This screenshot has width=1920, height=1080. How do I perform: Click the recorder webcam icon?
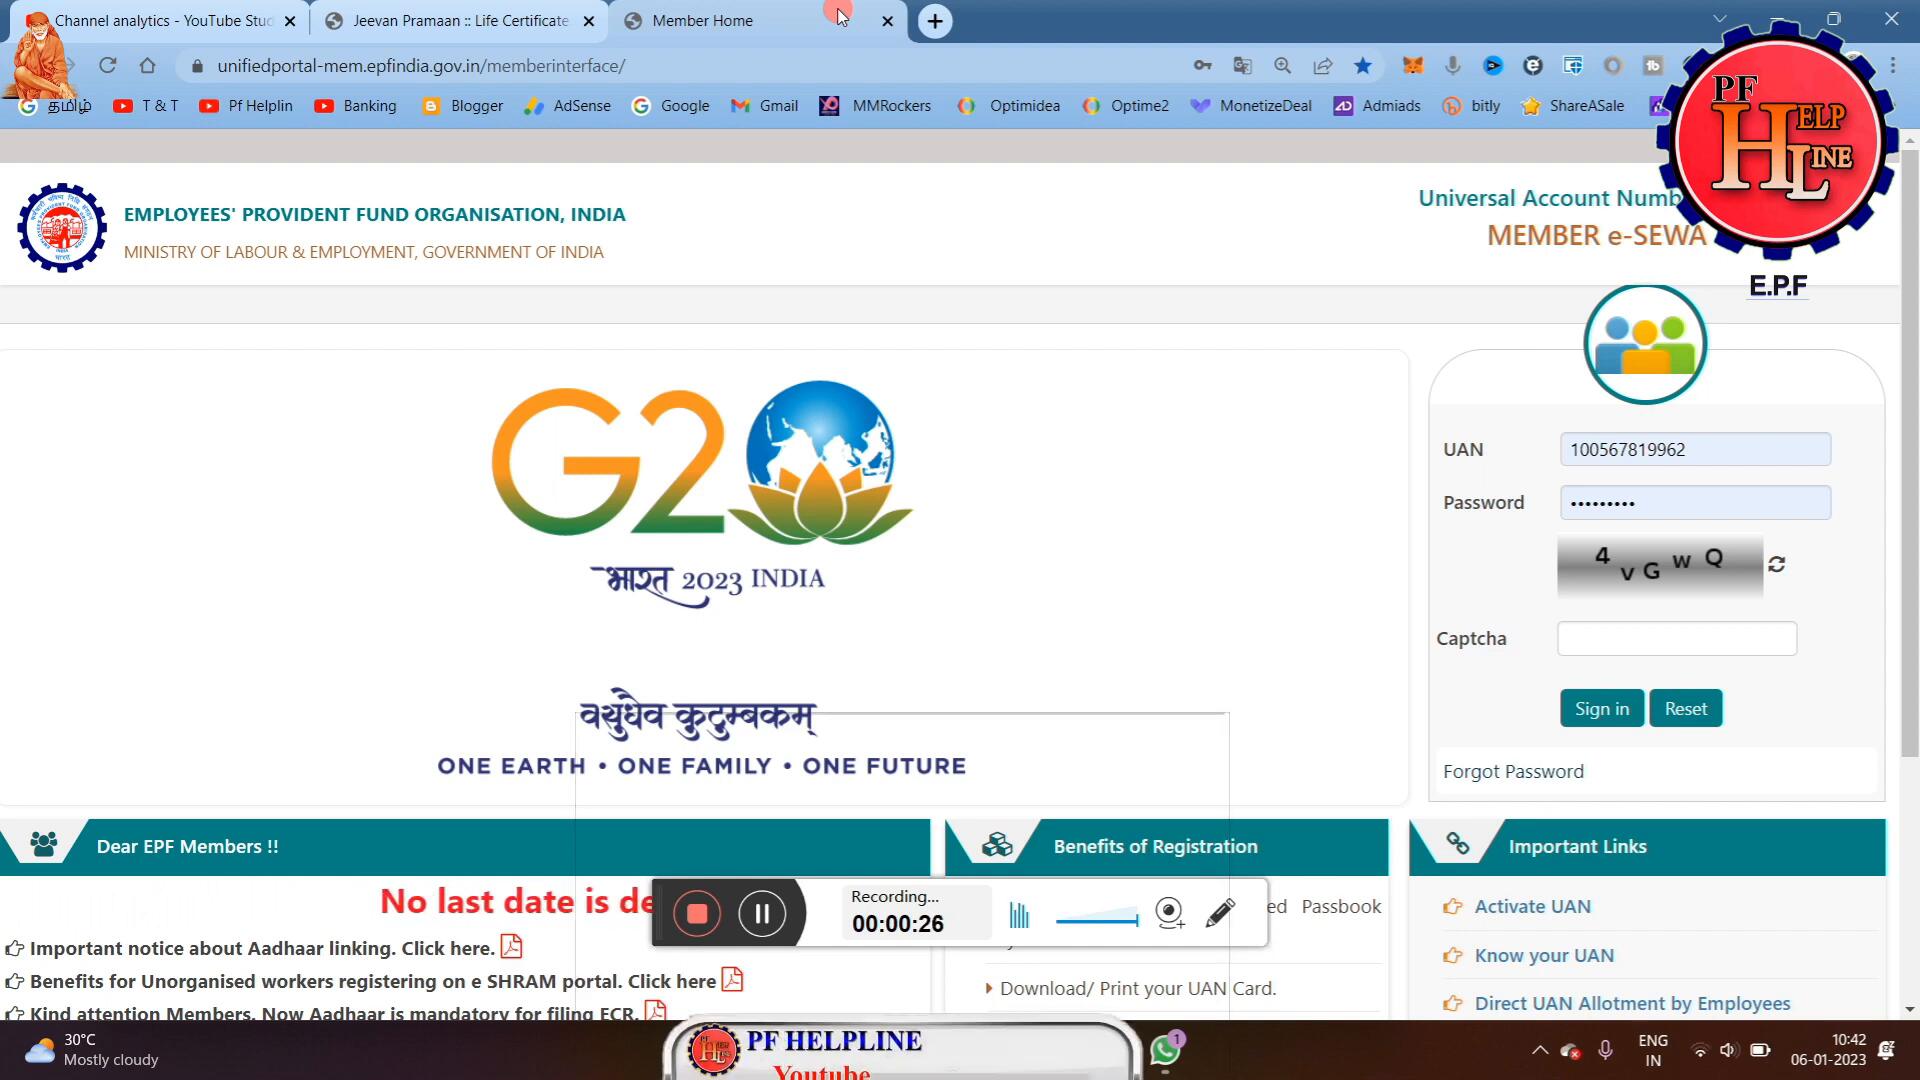click(x=1169, y=912)
